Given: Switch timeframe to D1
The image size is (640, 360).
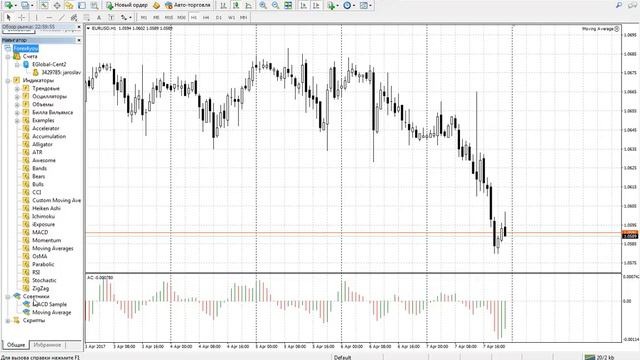Looking at the screenshot, I should tap(219, 18).
